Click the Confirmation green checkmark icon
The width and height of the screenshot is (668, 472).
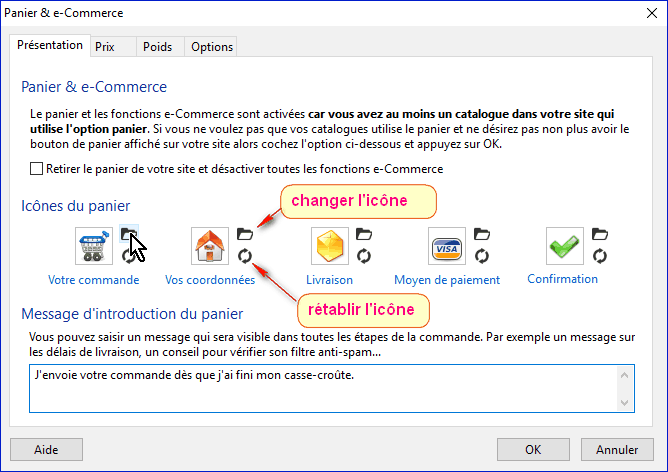click(x=564, y=245)
